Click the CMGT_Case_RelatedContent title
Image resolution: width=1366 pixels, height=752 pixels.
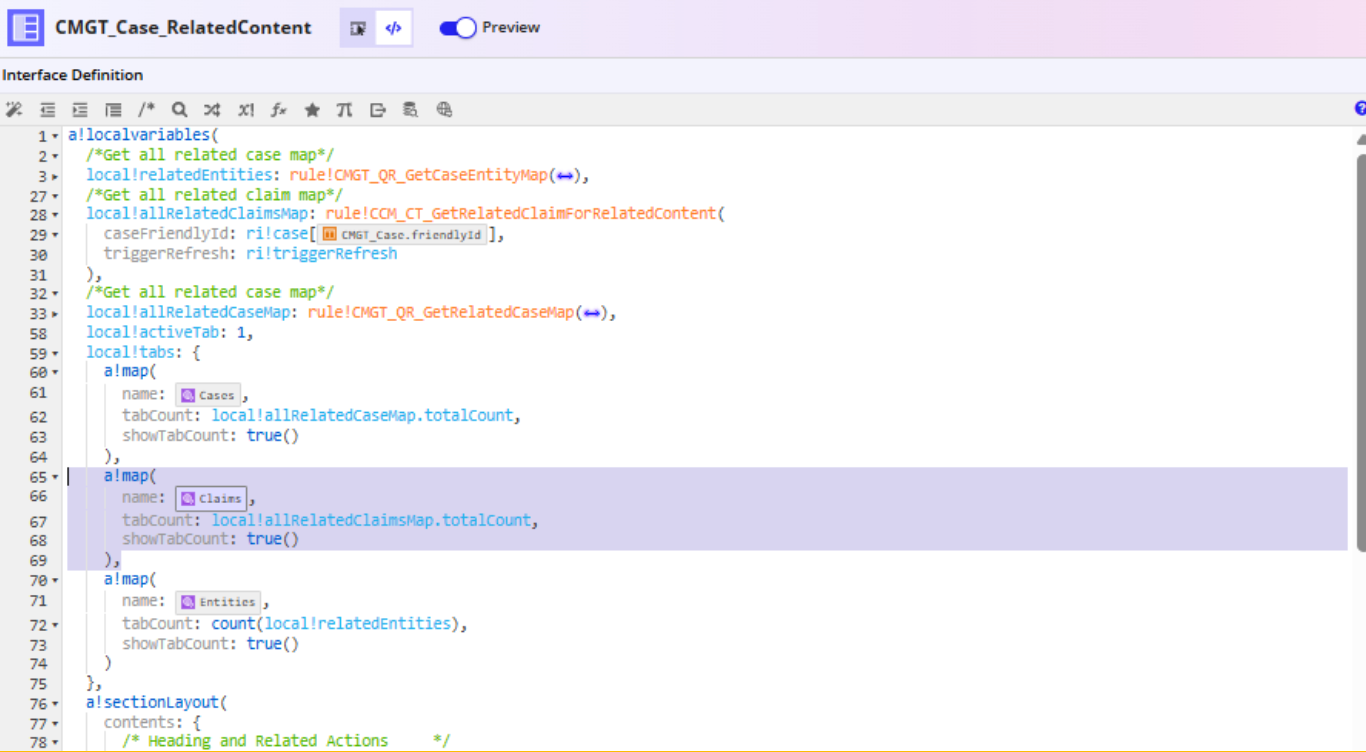point(183,28)
